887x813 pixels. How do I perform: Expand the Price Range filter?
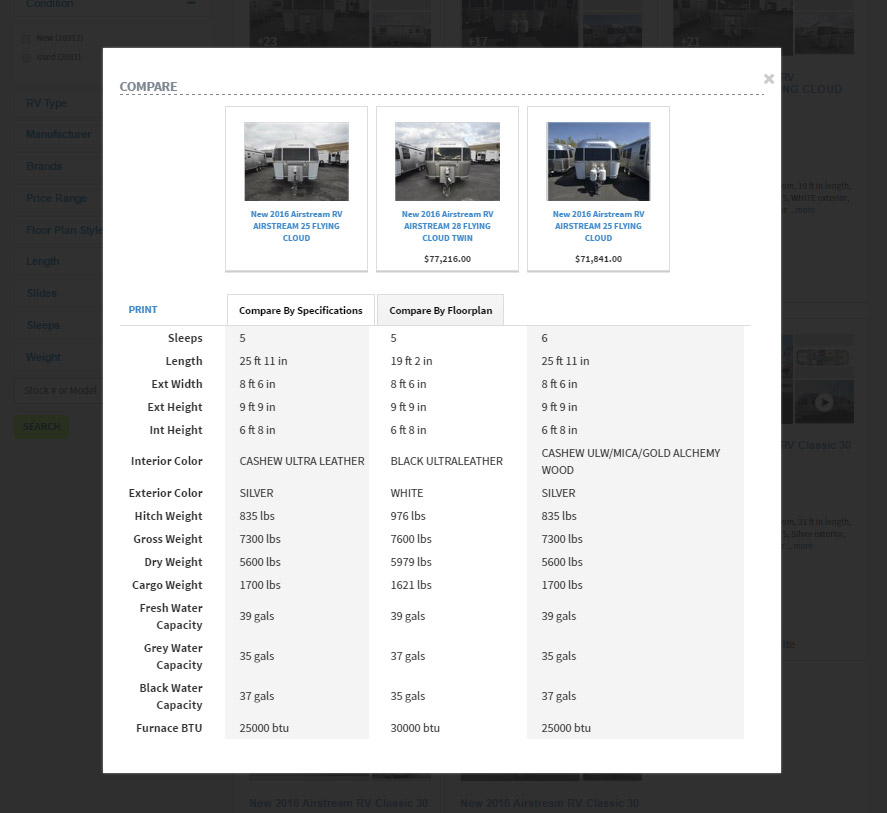57,198
